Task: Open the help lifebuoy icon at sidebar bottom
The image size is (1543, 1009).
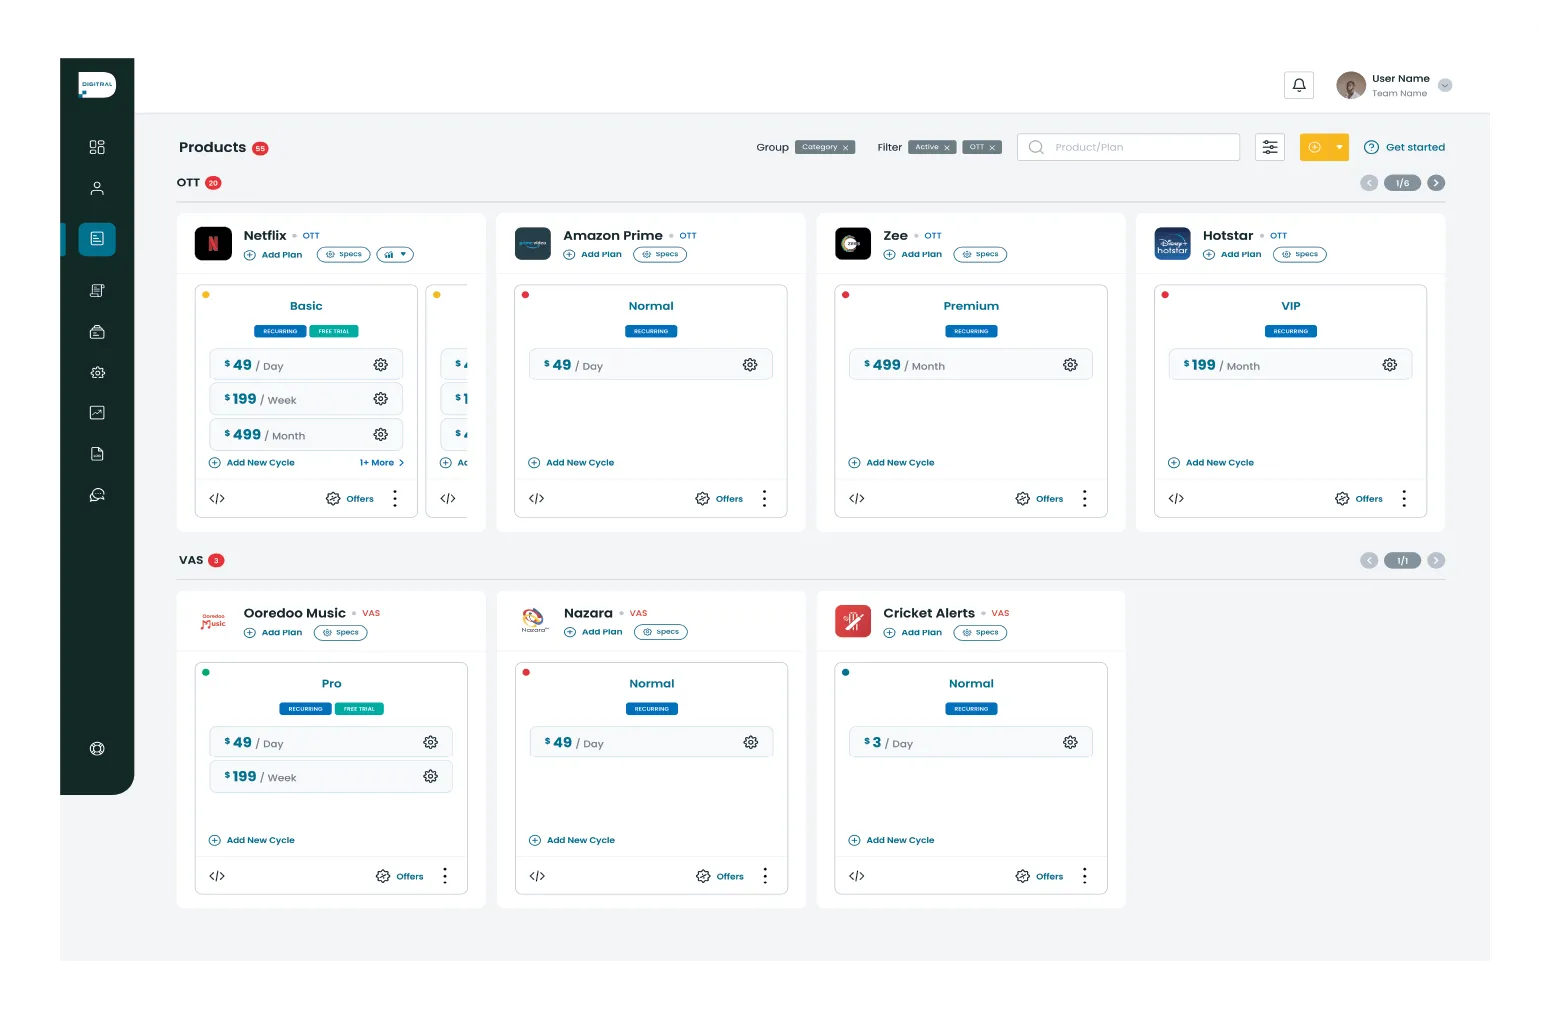Action: point(97,749)
